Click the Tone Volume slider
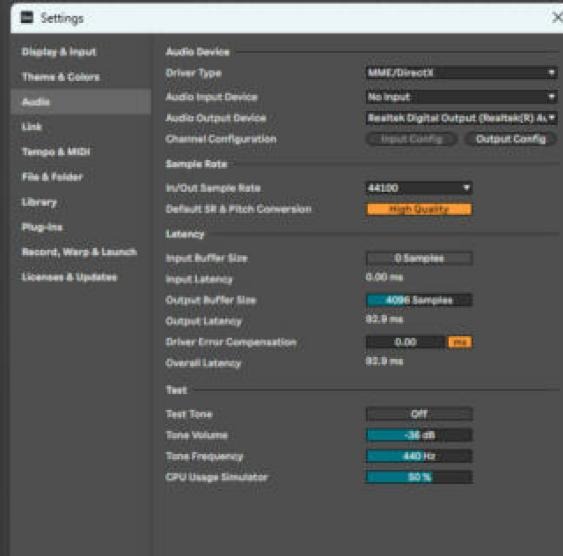 point(419,435)
